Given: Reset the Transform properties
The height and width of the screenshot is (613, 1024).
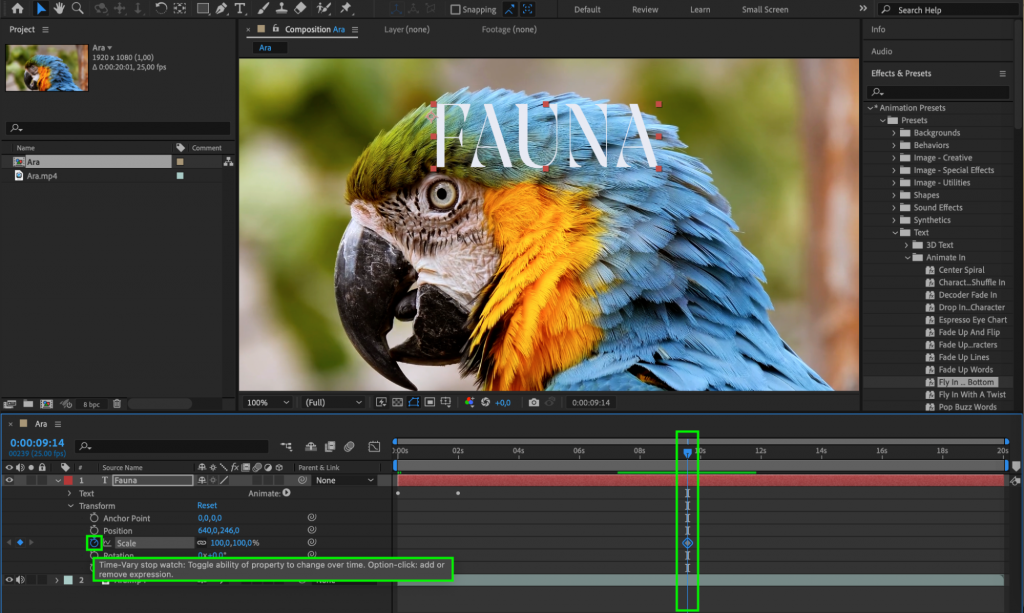Looking at the screenshot, I should pos(206,505).
